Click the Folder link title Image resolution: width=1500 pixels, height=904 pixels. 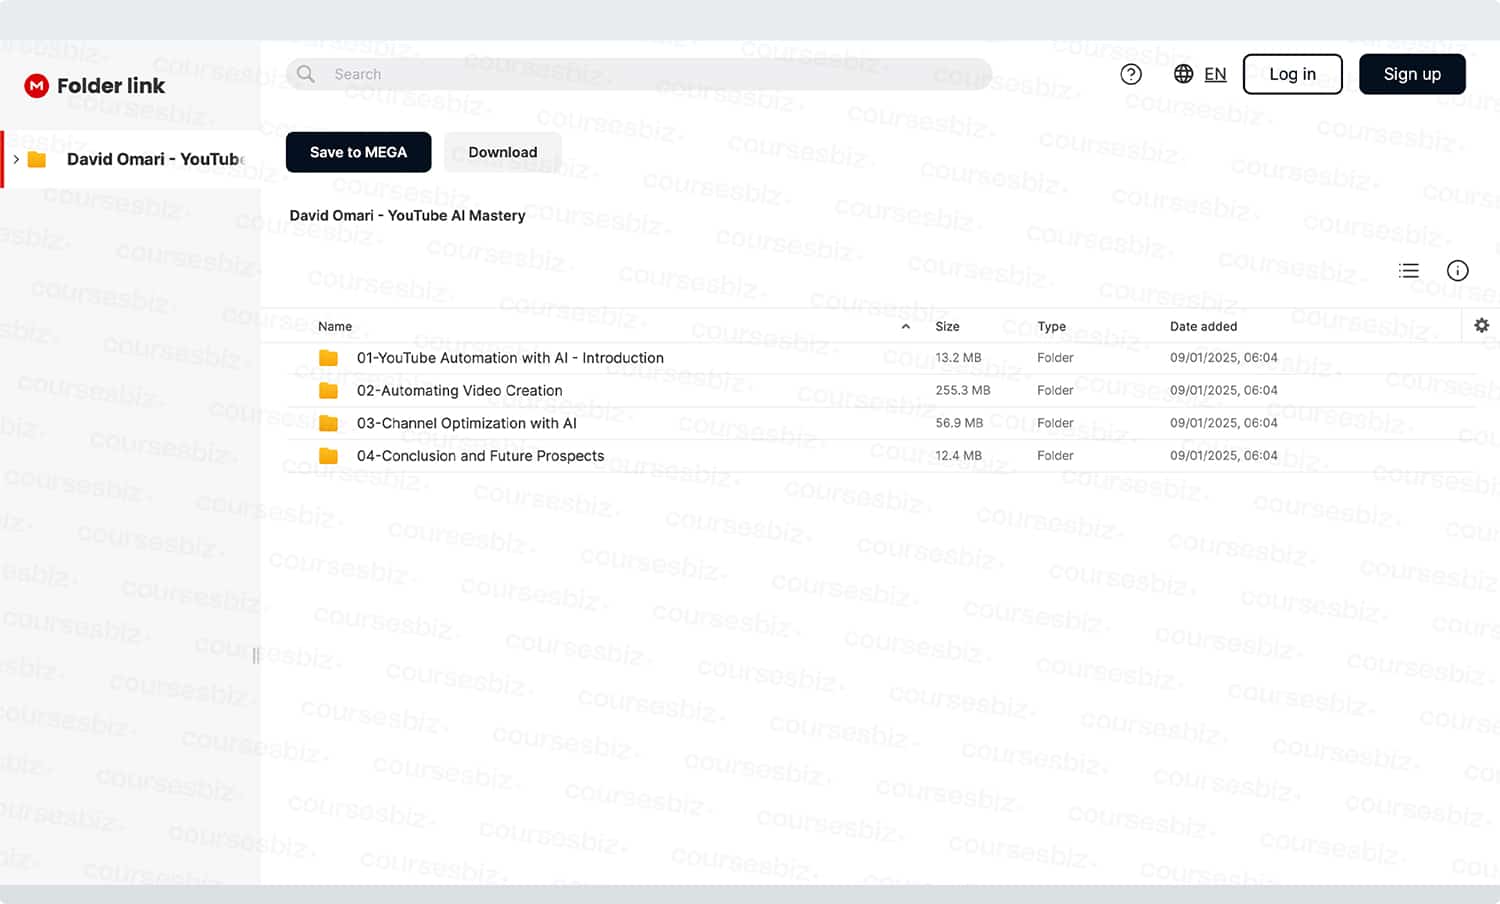pyautogui.click(x=111, y=86)
